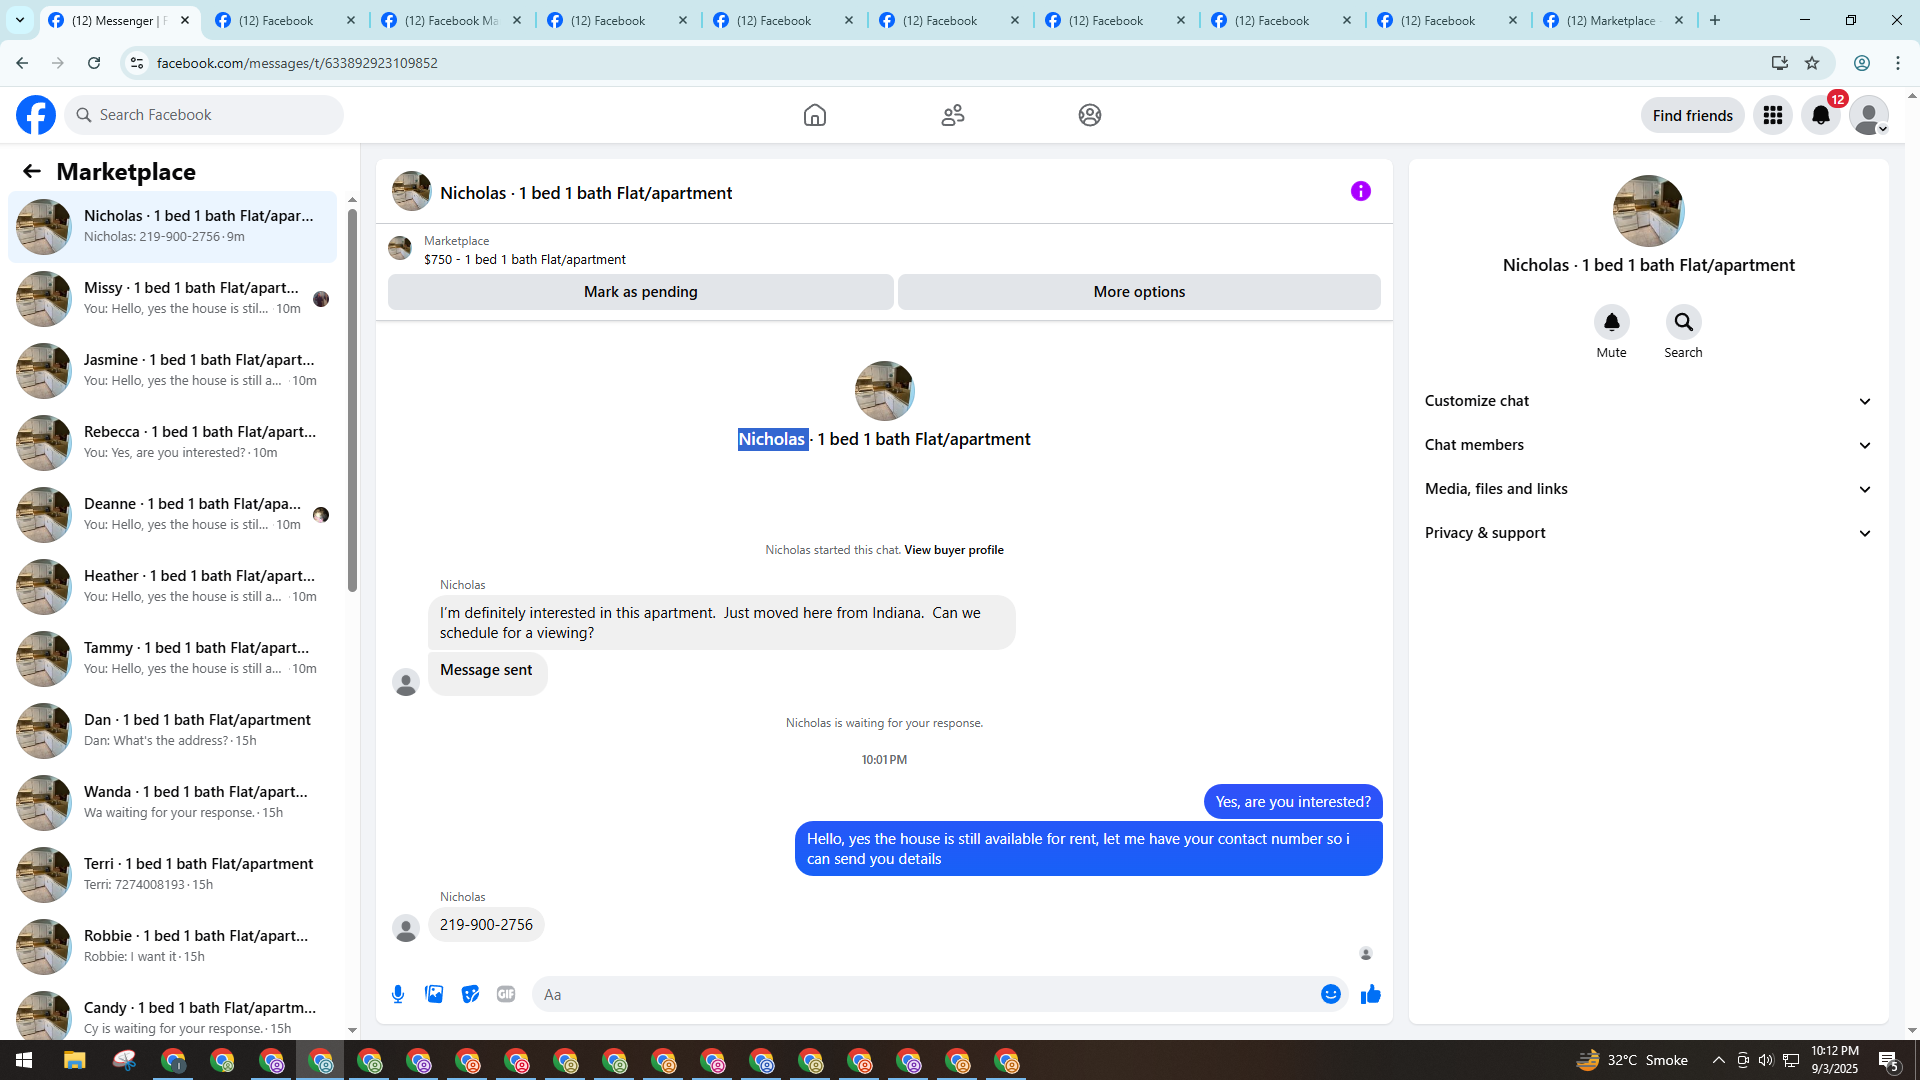Click More options button
This screenshot has width=1920, height=1080.
[1139, 292]
